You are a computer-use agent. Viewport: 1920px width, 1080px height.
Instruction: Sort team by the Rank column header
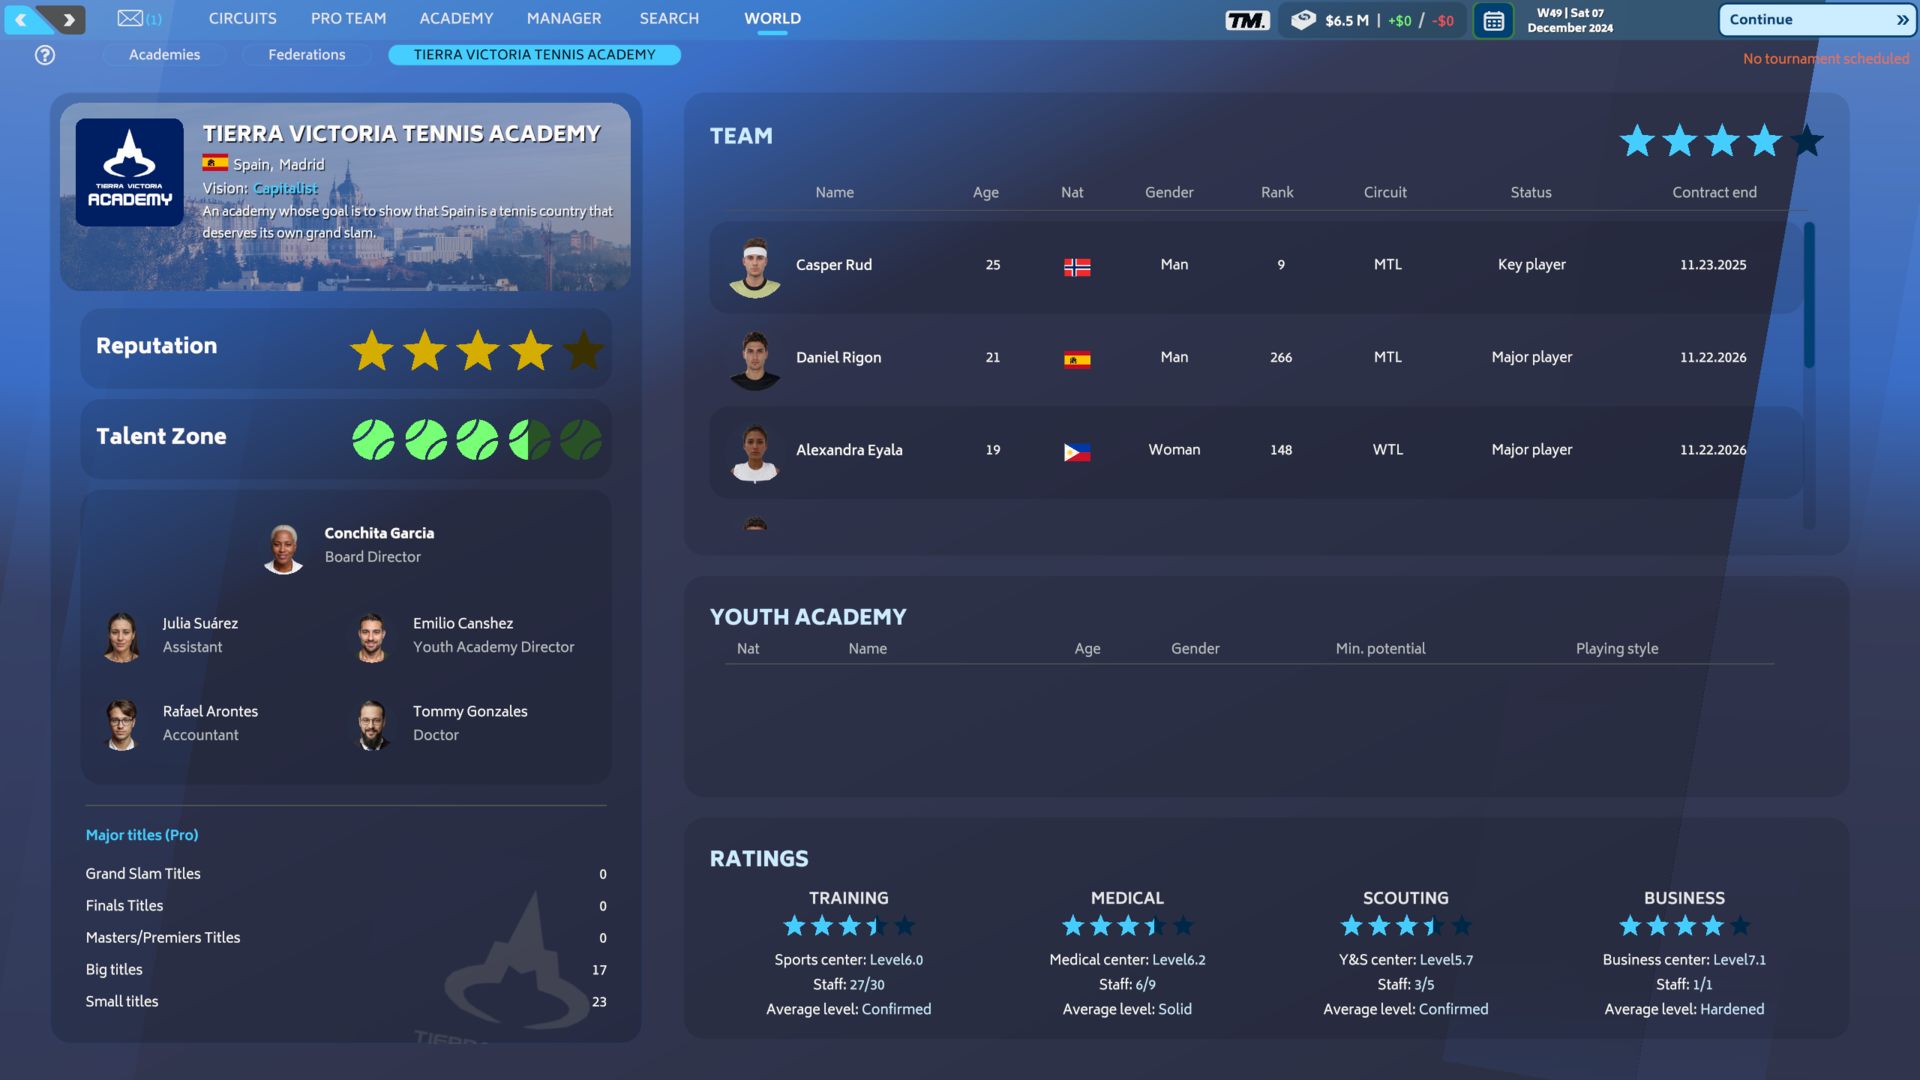pyautogui.click(x=1276, y=192)
